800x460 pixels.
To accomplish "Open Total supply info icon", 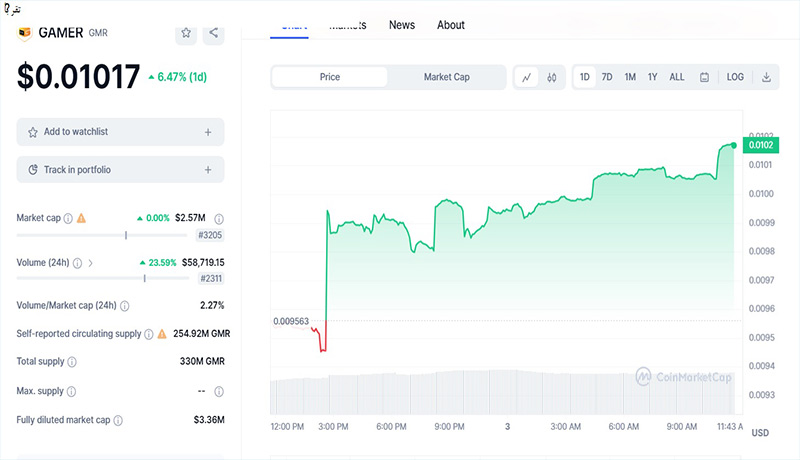I will point(72,362).
